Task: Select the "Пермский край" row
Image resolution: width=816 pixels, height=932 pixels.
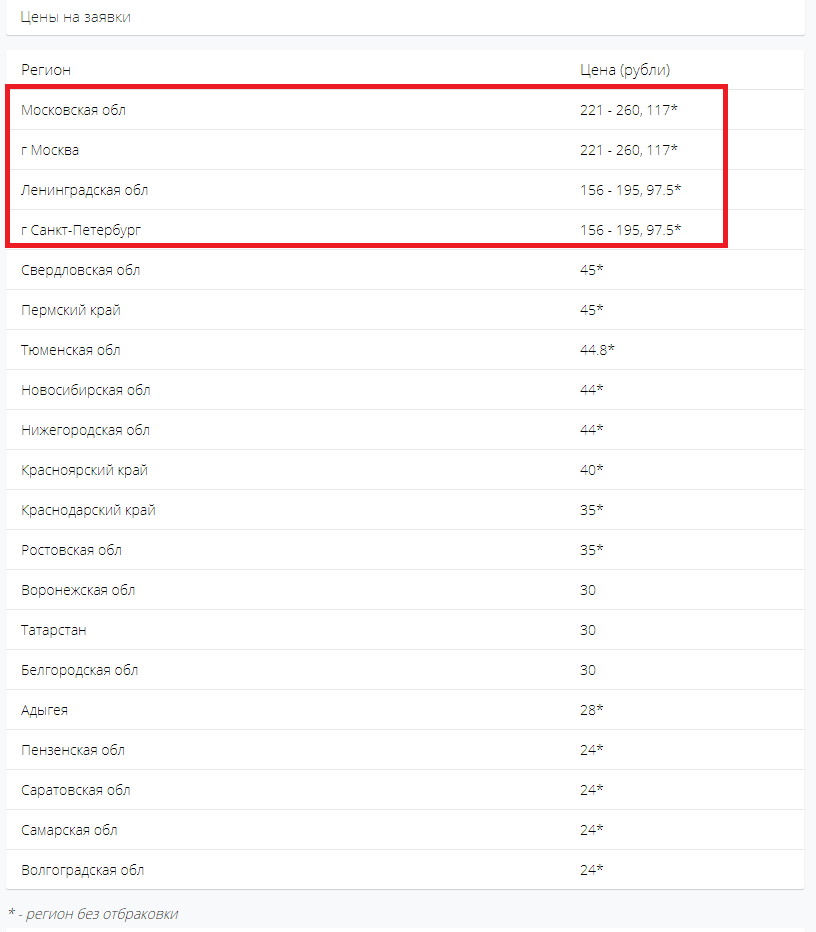Action: pos(71,310)
